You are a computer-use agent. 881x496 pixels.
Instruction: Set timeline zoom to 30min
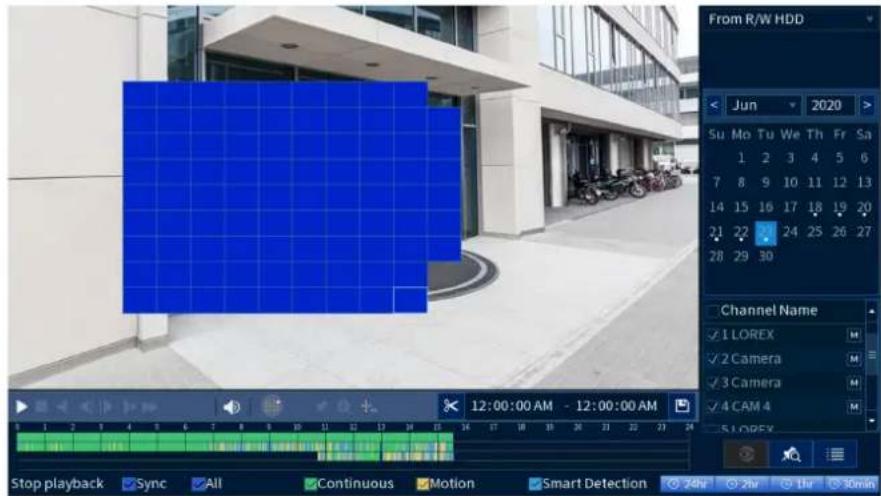coord(852,484)
